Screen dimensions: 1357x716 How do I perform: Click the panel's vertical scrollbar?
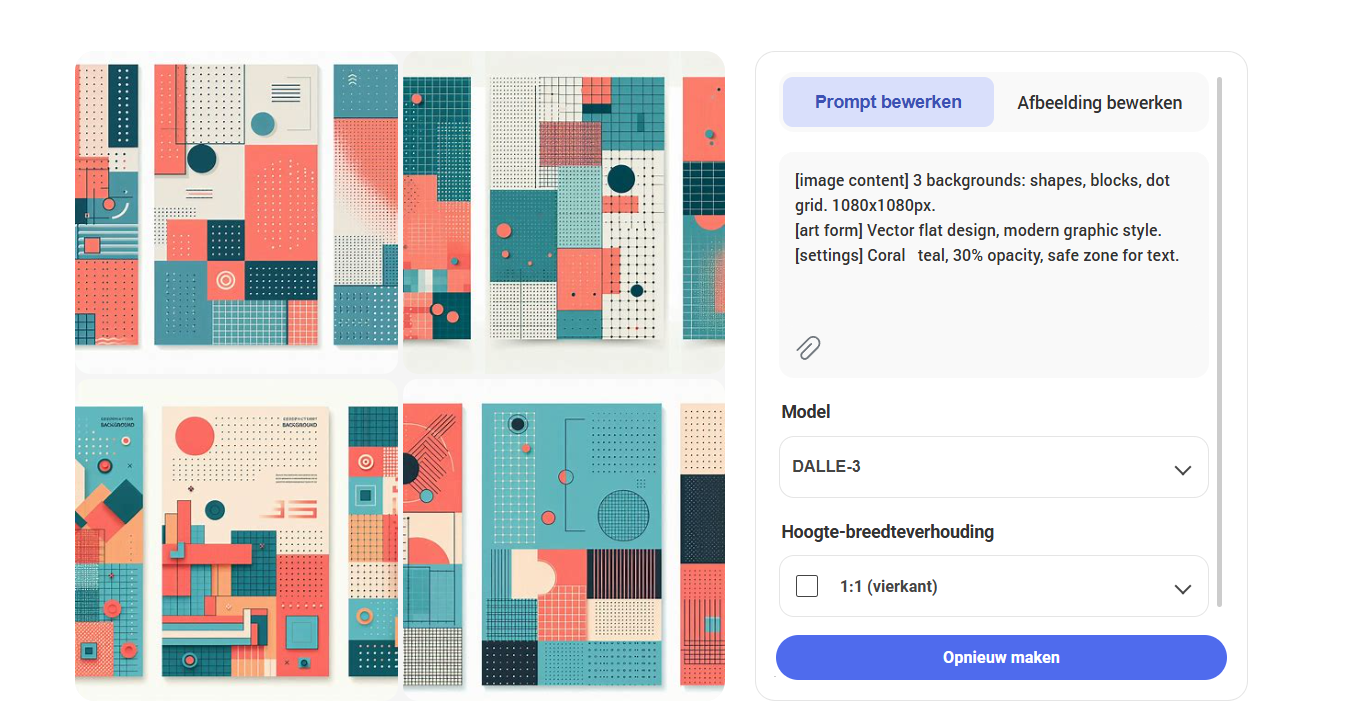click(x=1219, y=340)
